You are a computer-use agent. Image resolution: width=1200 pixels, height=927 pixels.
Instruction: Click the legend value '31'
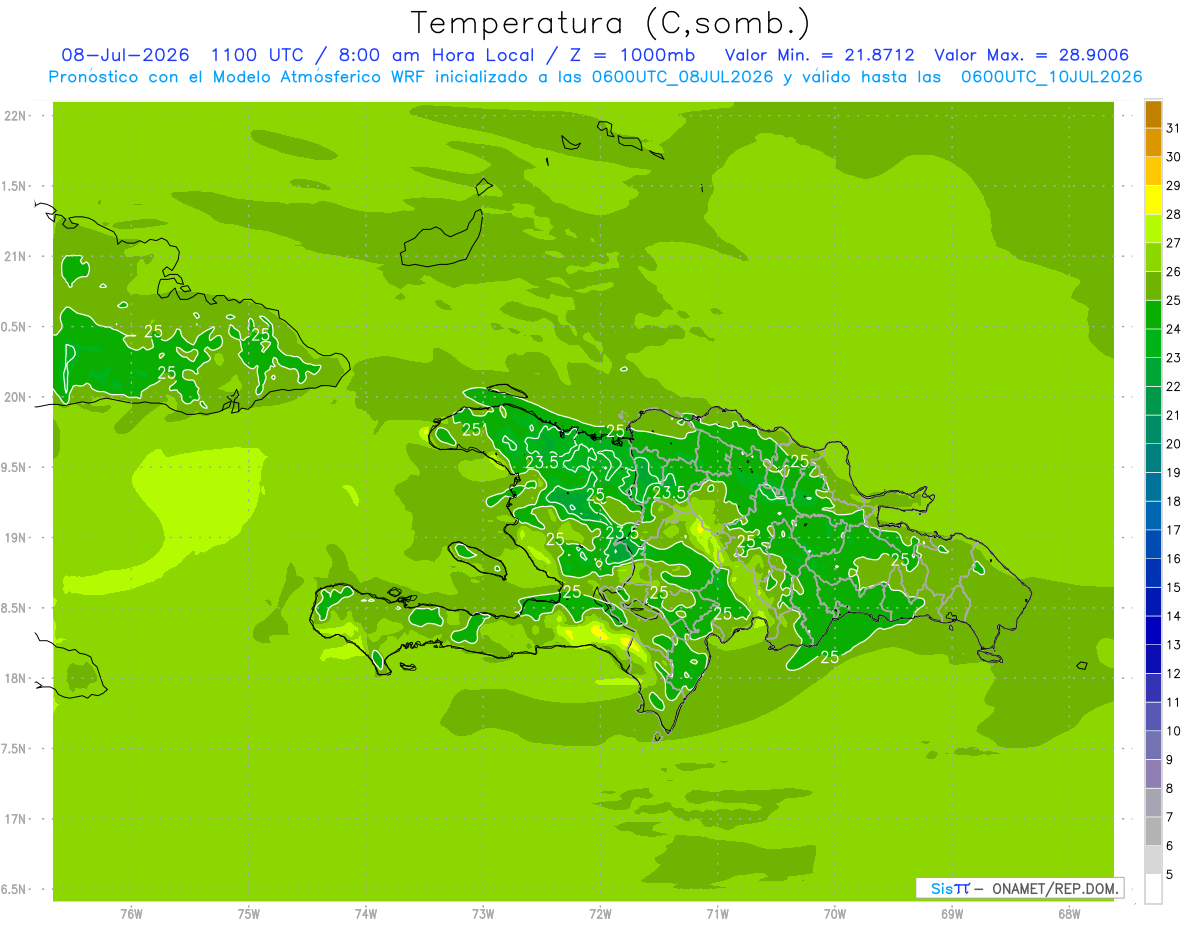click(1173, 128)
